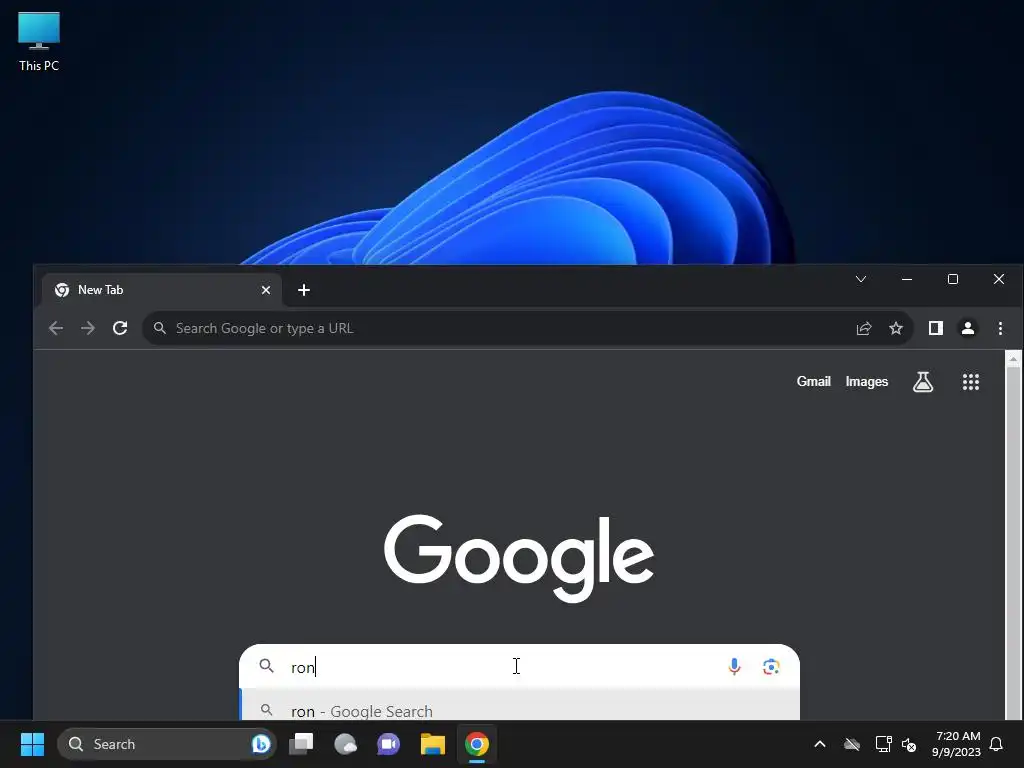Bookmark this tab with the star
The image size is (1024, 768).
(896, 328)
